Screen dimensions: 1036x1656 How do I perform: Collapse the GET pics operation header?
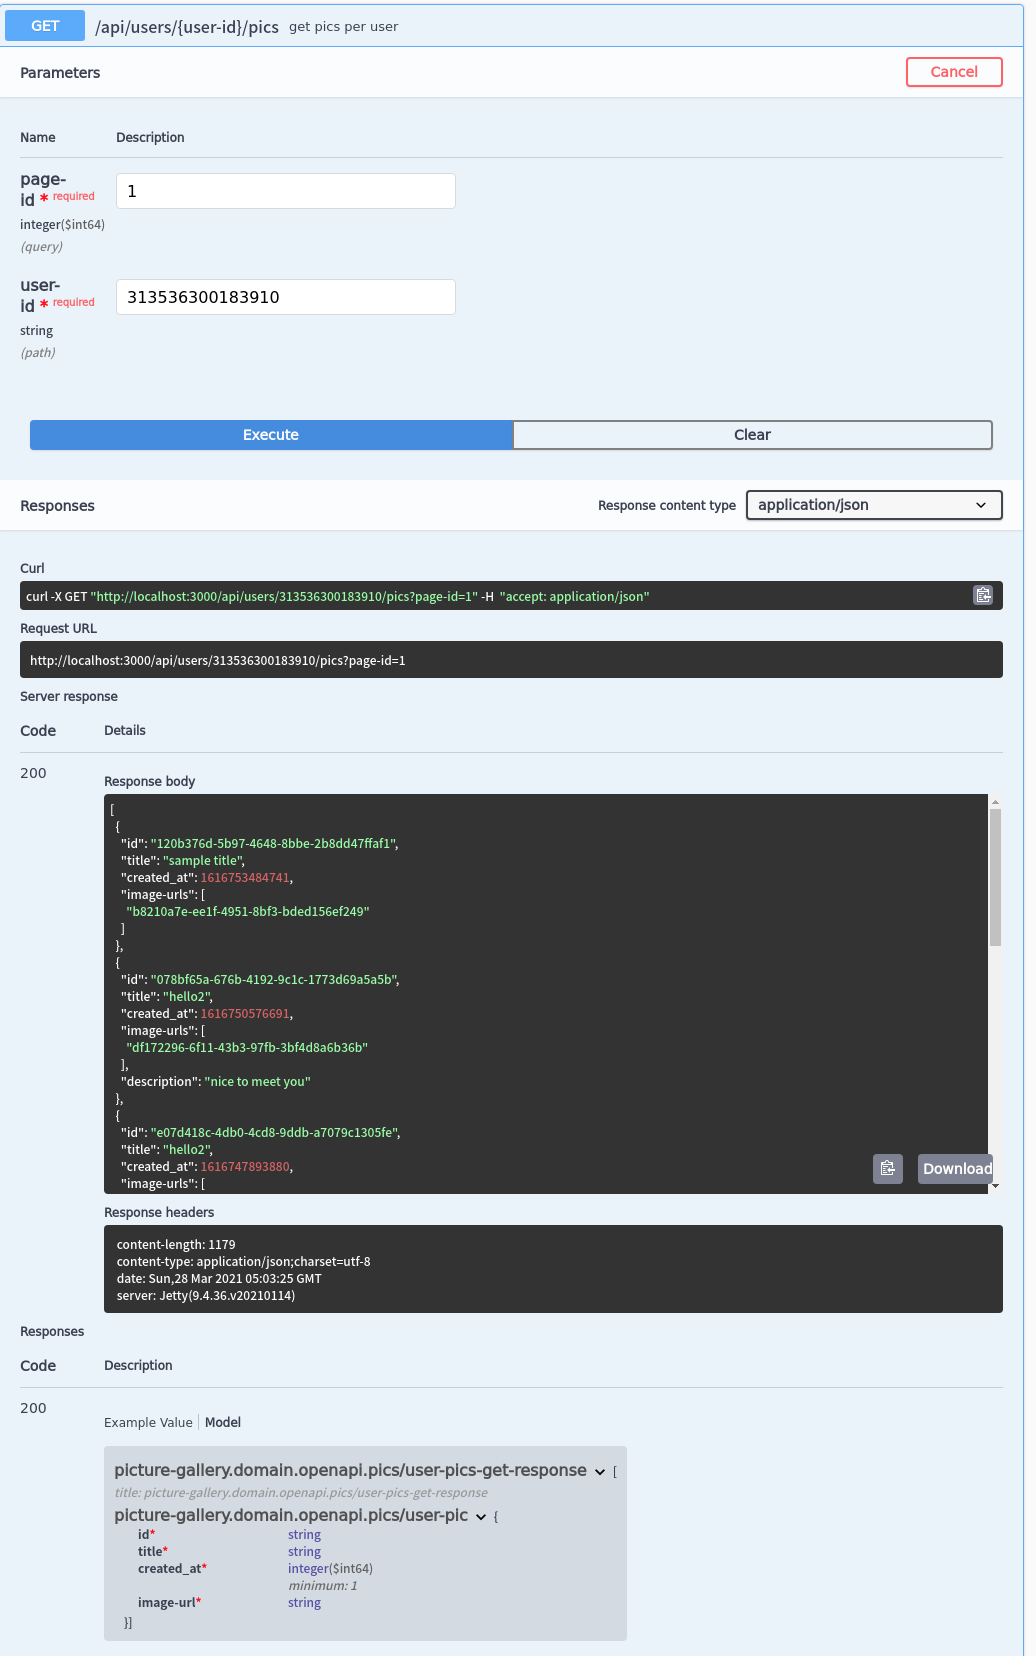coord(511,26)
